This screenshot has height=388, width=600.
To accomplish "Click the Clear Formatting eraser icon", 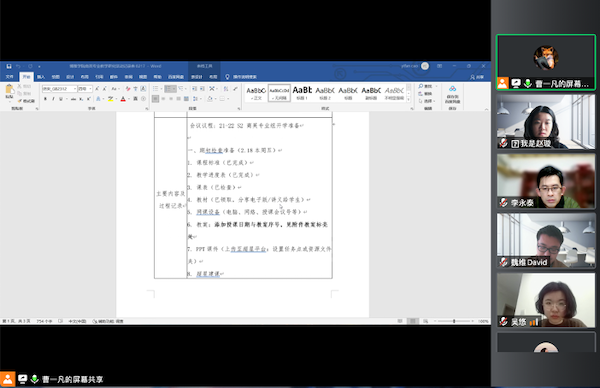I will (128, 89).
